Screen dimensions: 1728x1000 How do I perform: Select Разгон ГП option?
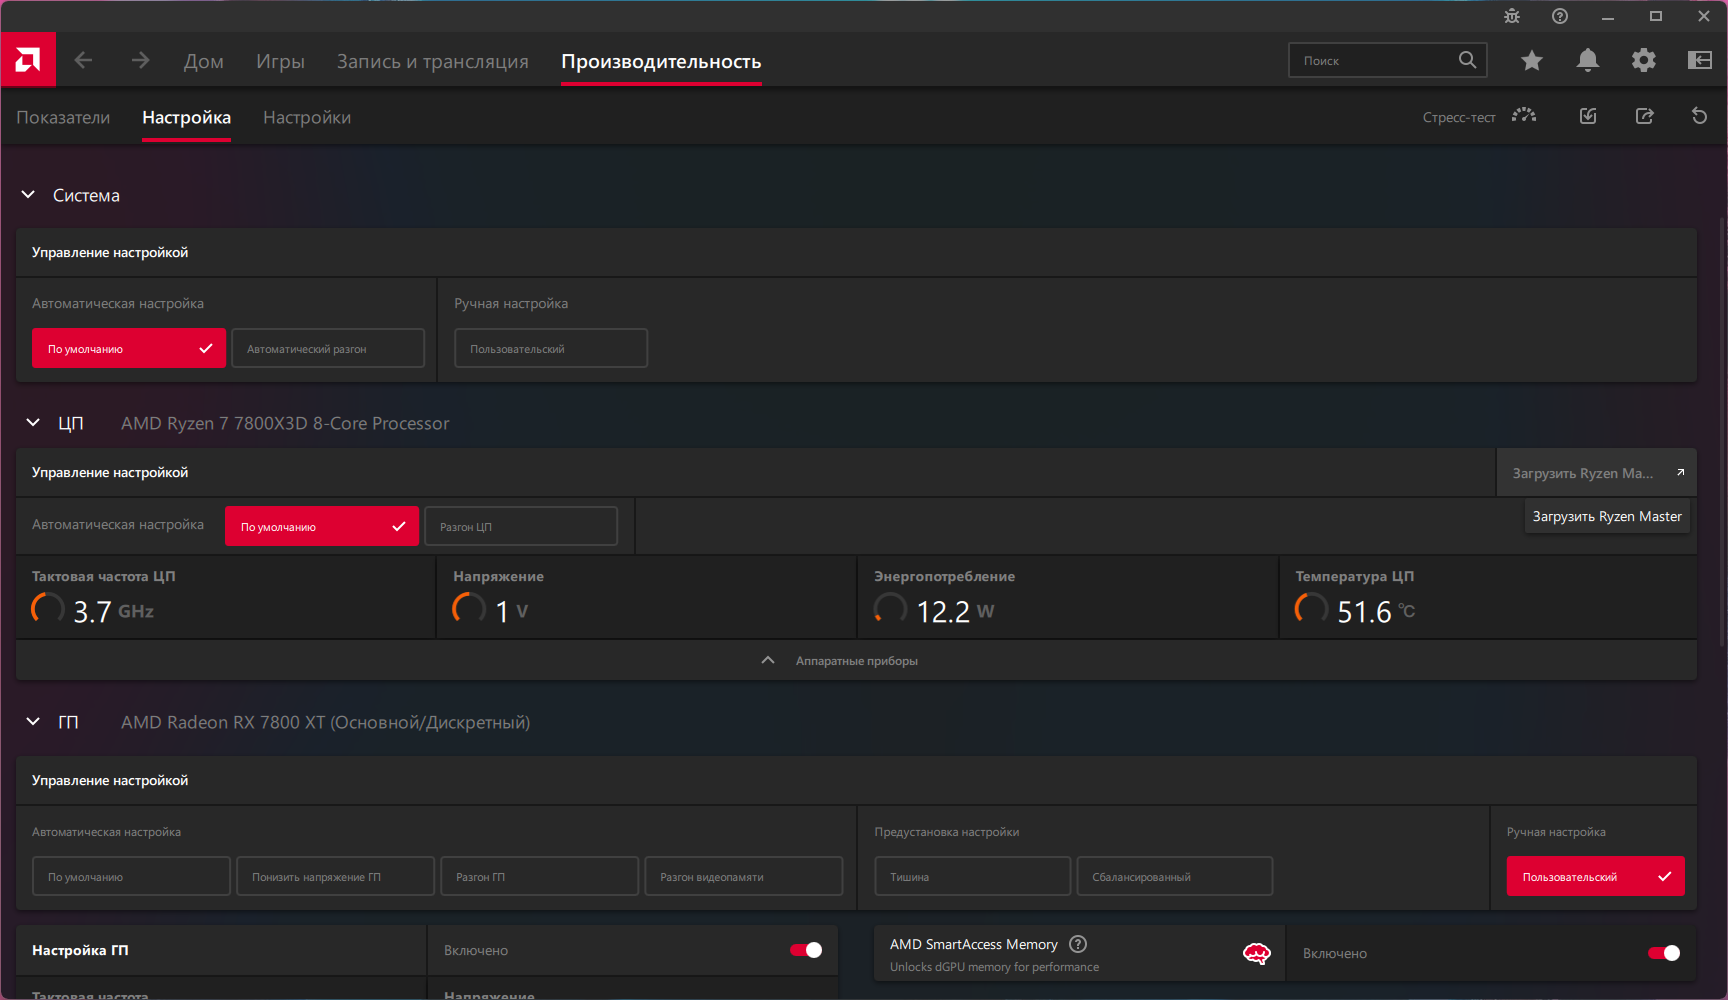point(539,877)
